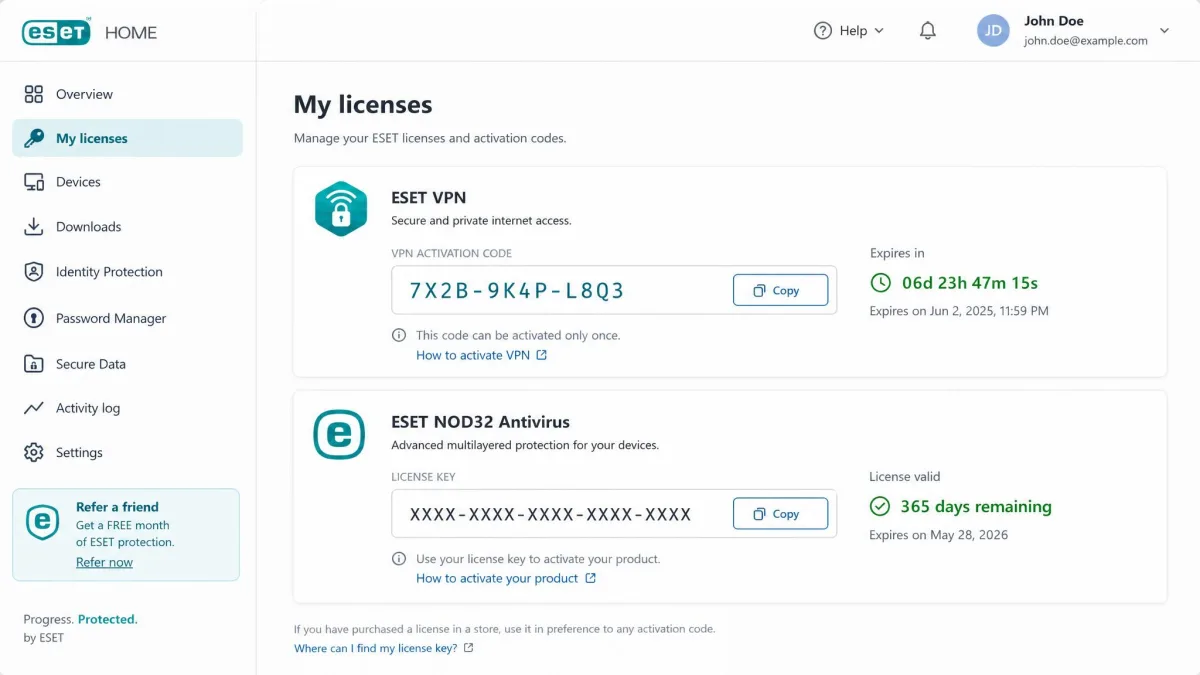Open 'How to activate your product' link
Viewport: 1200px width, 675px height.
(x=497, y=578)
